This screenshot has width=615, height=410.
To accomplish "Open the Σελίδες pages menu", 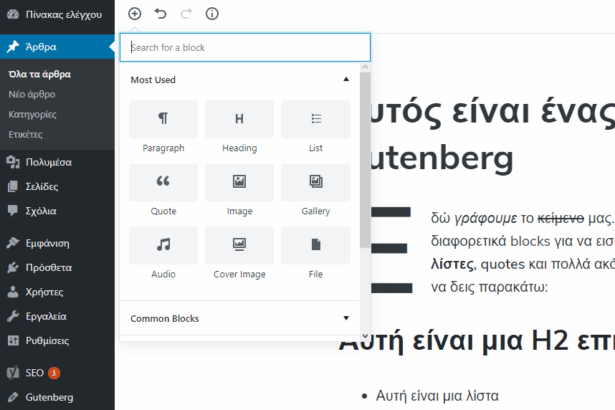I will point(57,186).
